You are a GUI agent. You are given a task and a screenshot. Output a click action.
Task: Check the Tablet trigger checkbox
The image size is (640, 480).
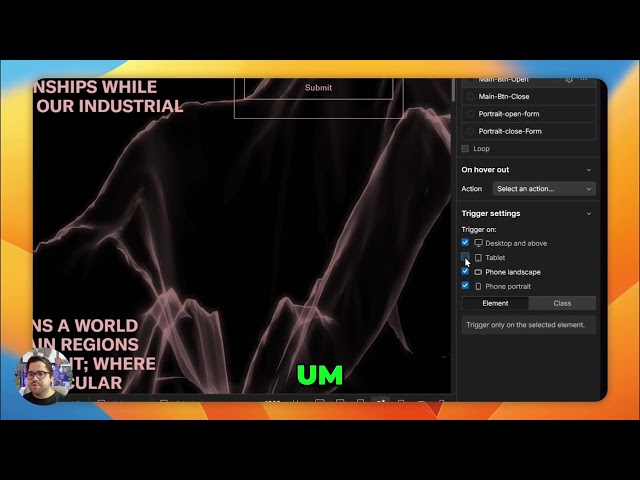(465, 257)
